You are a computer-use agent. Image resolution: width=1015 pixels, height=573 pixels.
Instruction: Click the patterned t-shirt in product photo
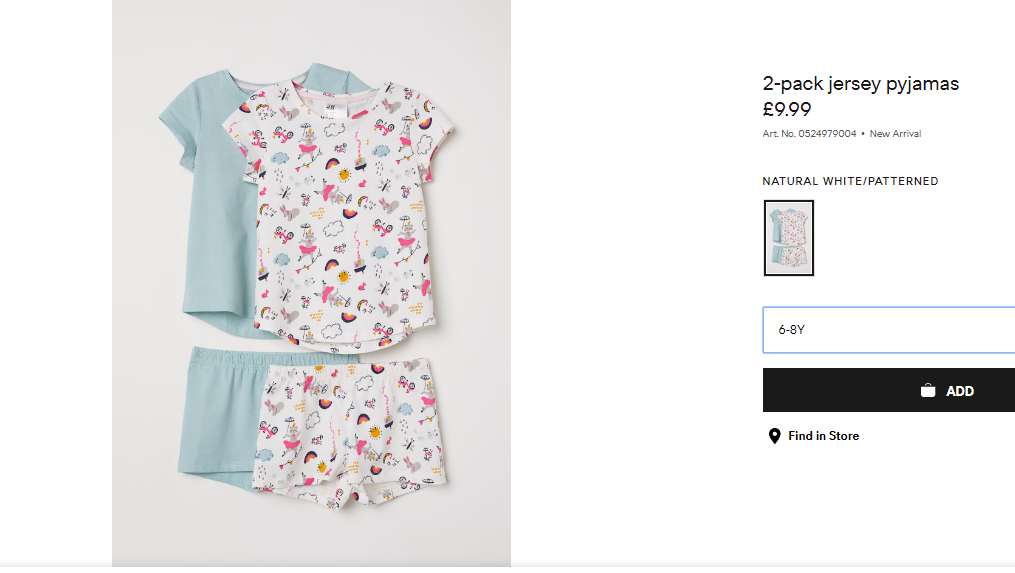coord(339,216)
